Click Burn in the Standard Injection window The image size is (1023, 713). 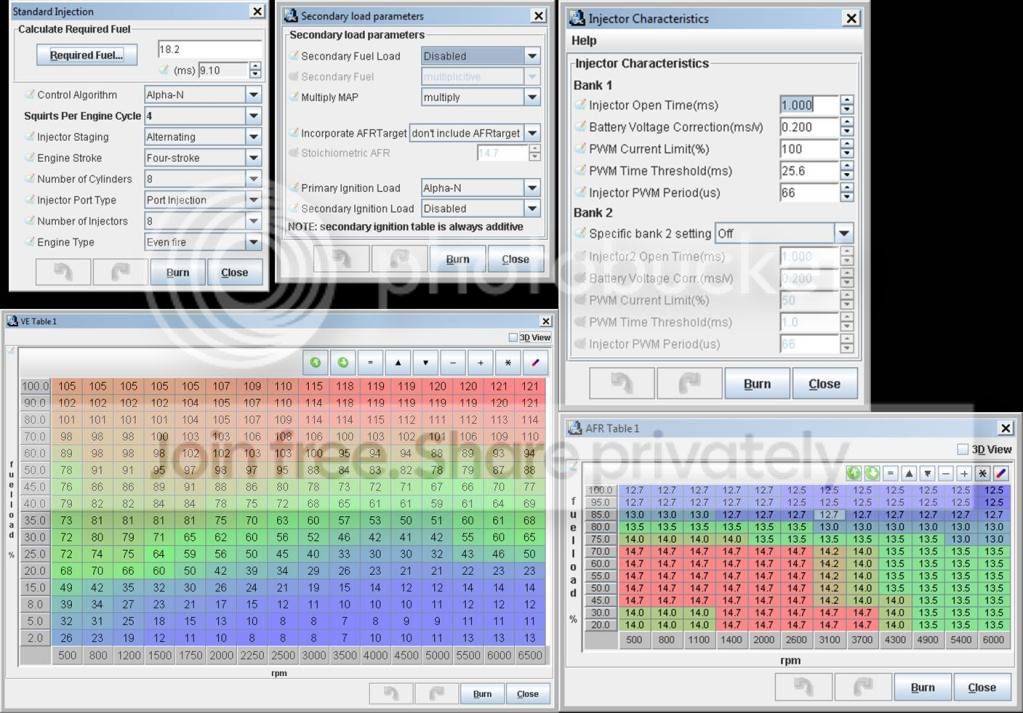point(177,272)
